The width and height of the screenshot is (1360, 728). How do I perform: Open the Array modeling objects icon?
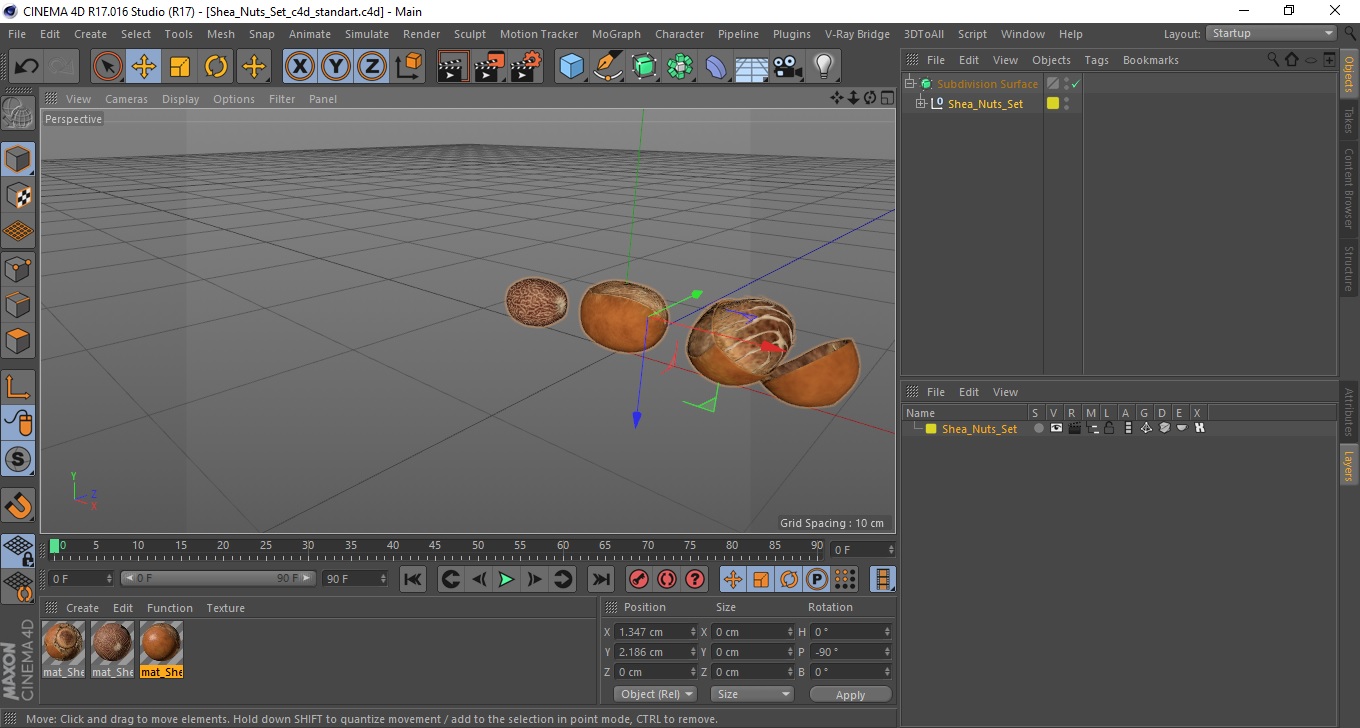point(680,67)
